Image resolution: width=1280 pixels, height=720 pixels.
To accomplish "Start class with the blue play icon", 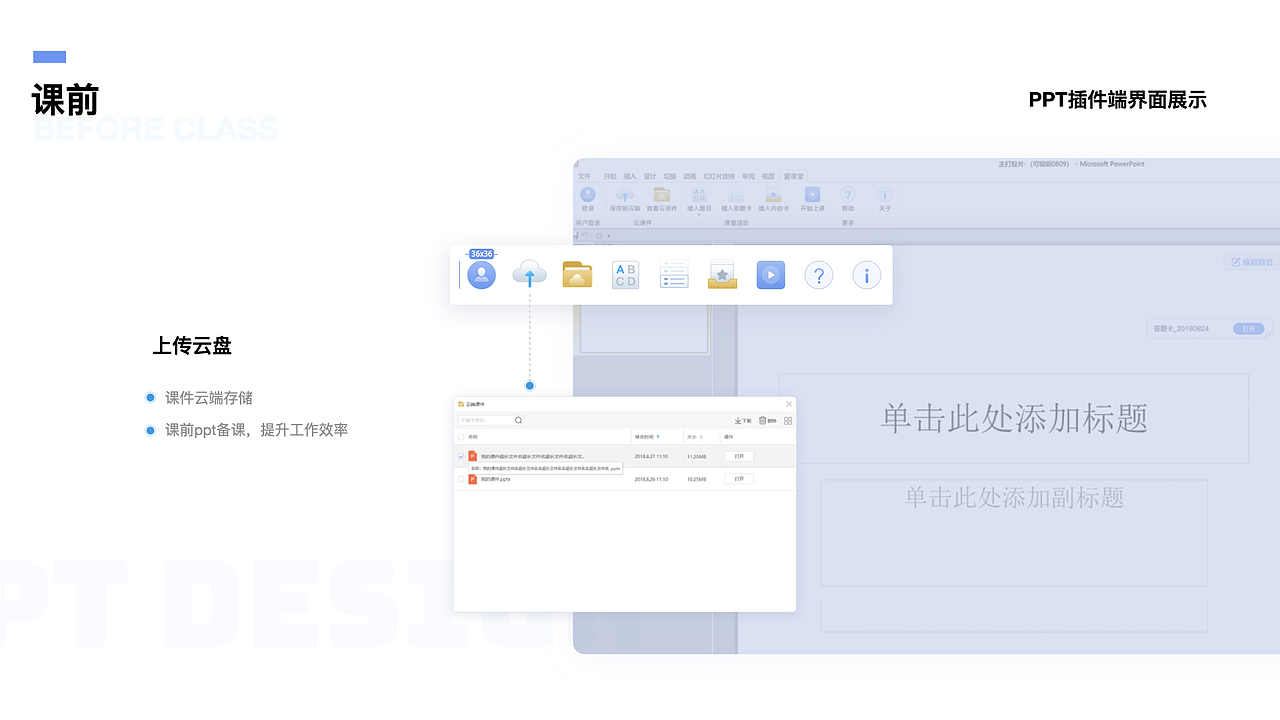I will [x=770, y=275].
